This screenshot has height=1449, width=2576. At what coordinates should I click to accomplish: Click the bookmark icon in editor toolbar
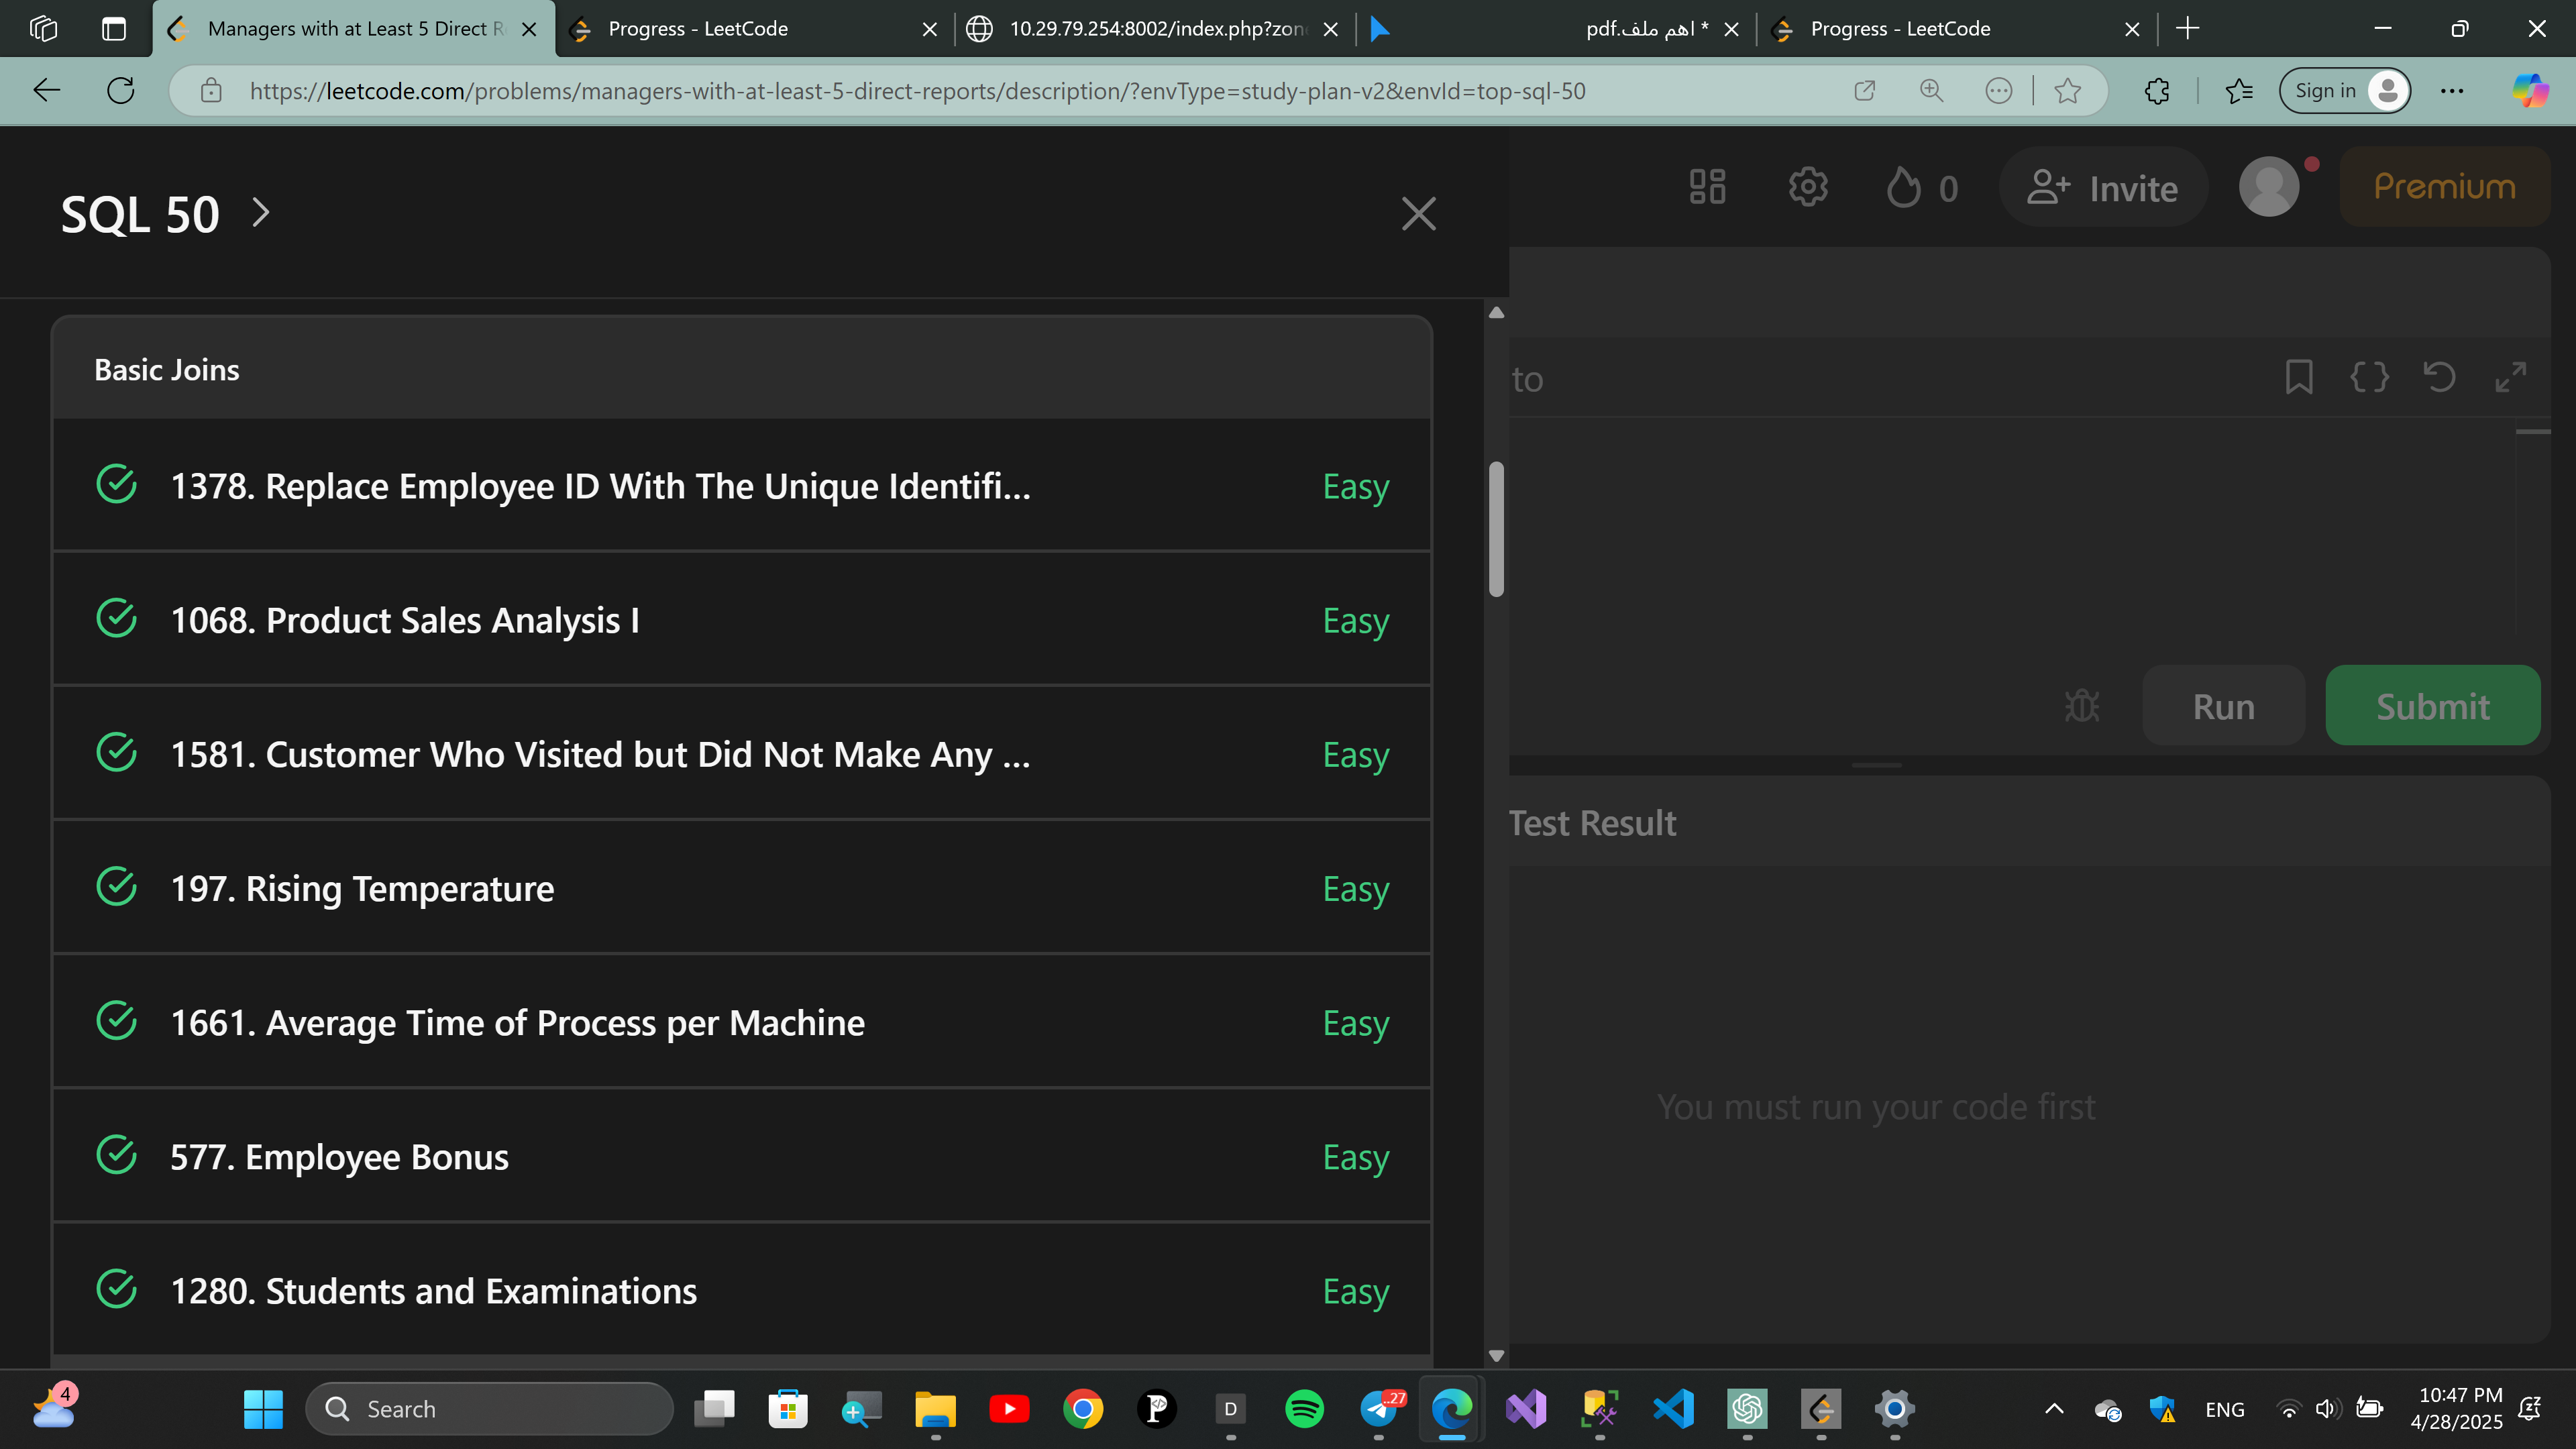[x=2298, y=377]
